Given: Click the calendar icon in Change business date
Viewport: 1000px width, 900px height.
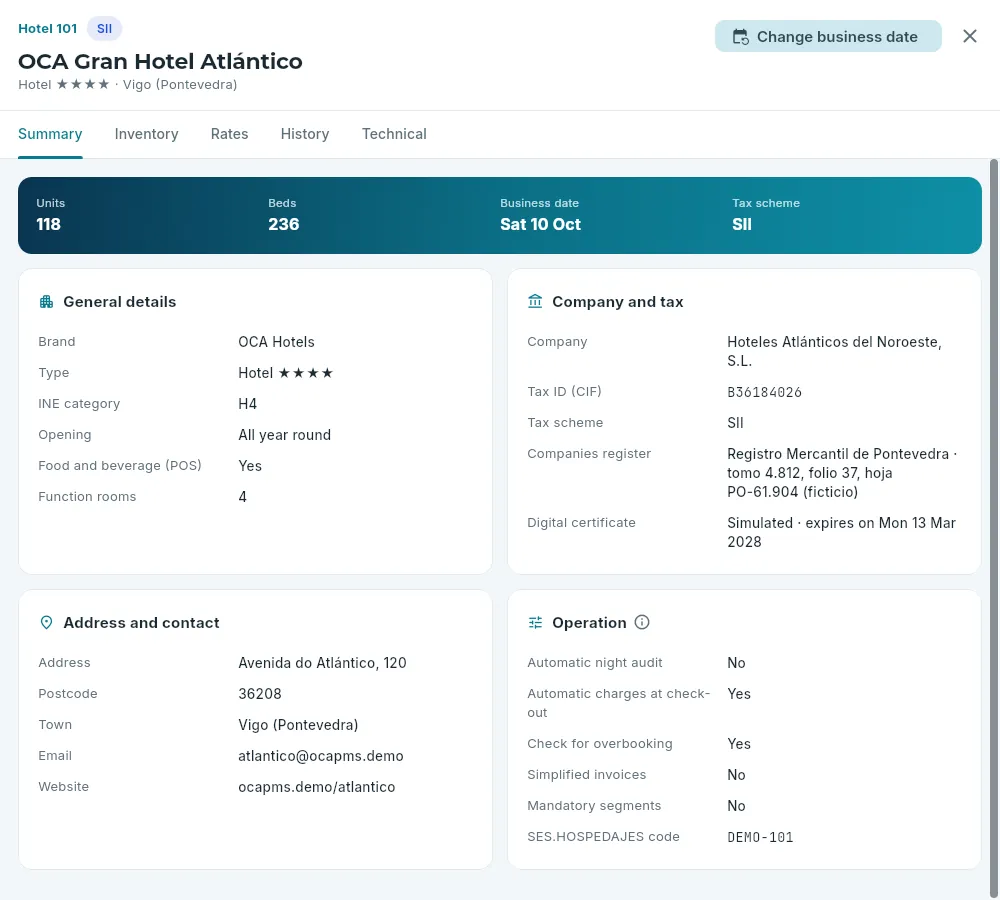Looking at the screenshot, I should tap(740, 37).
